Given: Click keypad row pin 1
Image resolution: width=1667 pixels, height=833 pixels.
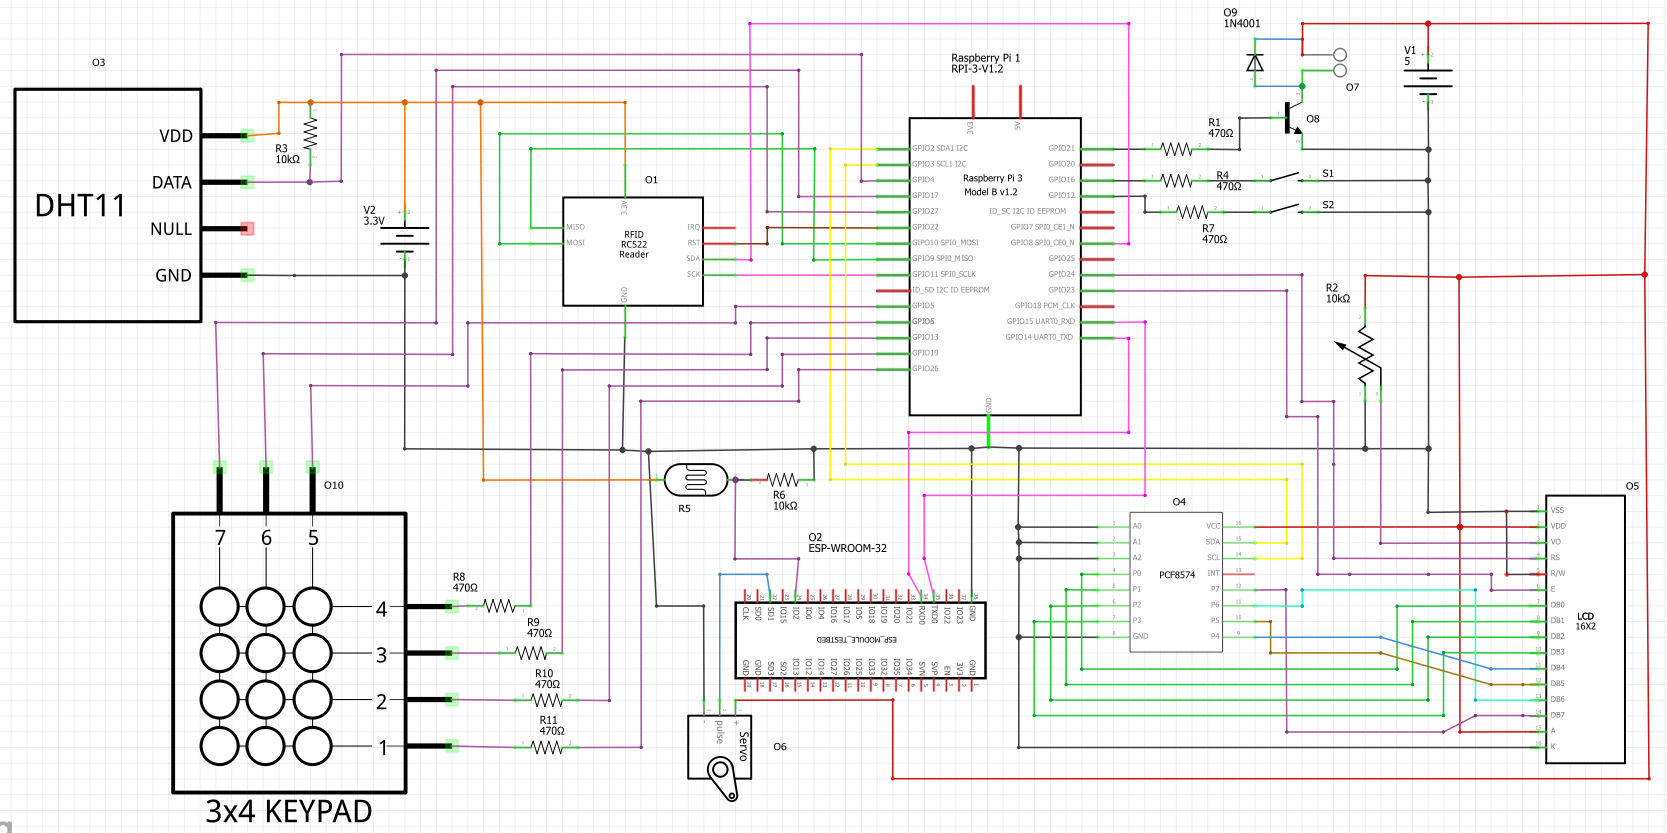Looking at the screenshot, I should click(432, 746).
